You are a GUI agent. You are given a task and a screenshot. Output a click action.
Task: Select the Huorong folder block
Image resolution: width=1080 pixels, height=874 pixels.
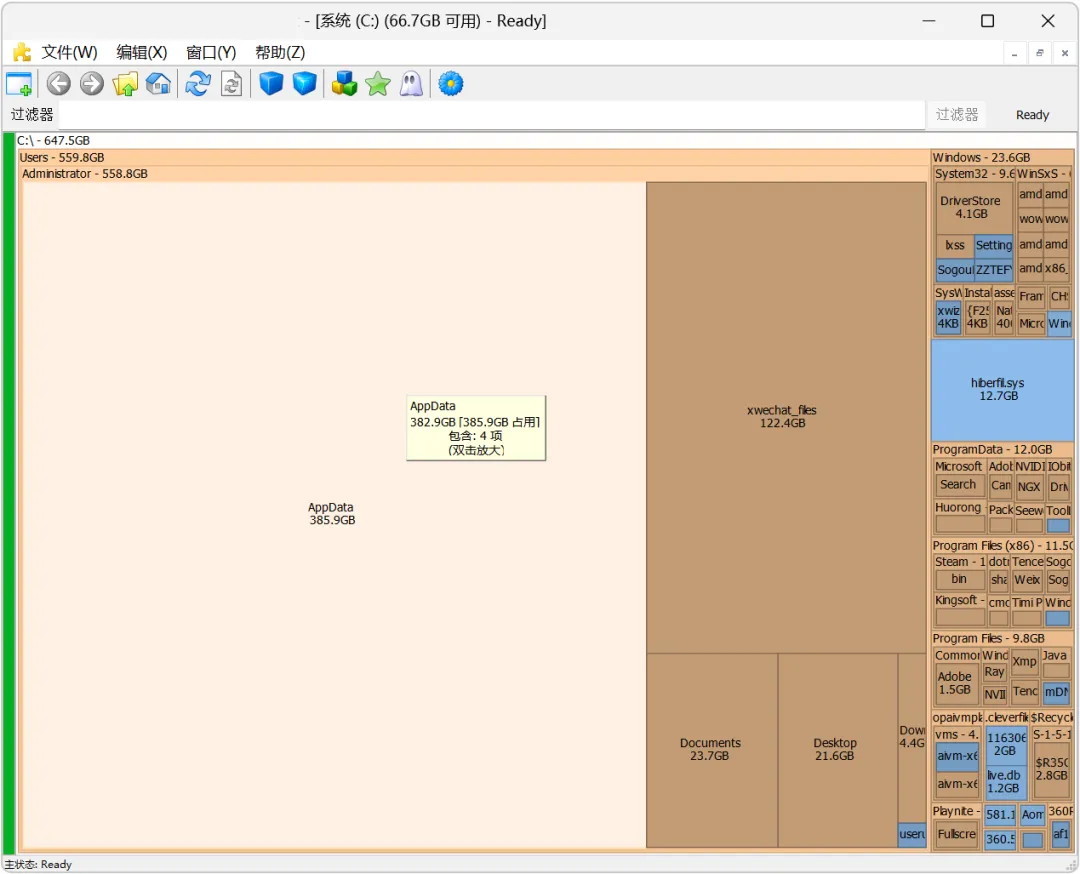959,515
